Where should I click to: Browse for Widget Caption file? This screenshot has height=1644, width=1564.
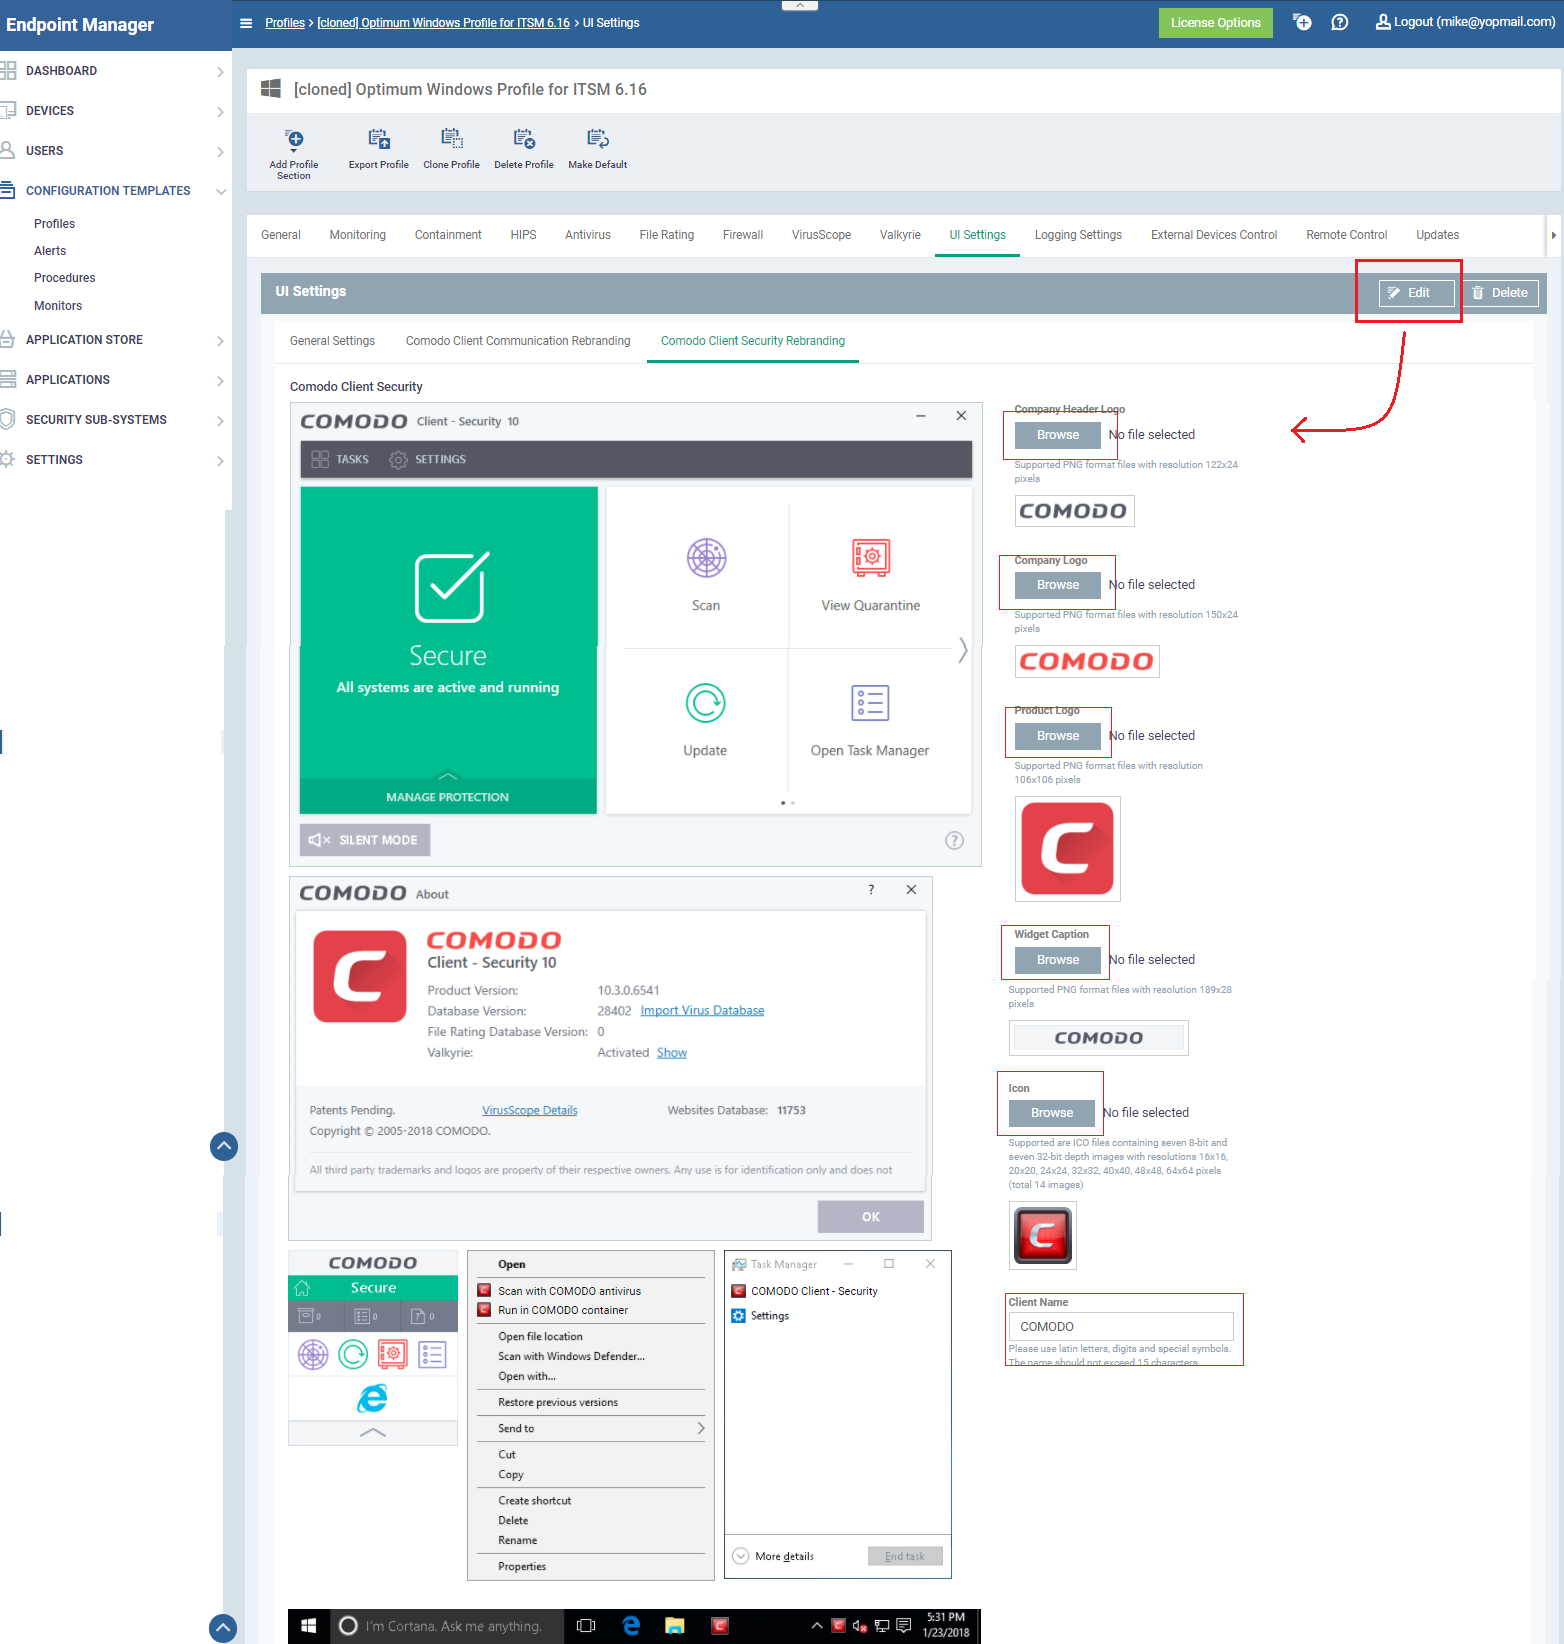[x=1058, y=960]
